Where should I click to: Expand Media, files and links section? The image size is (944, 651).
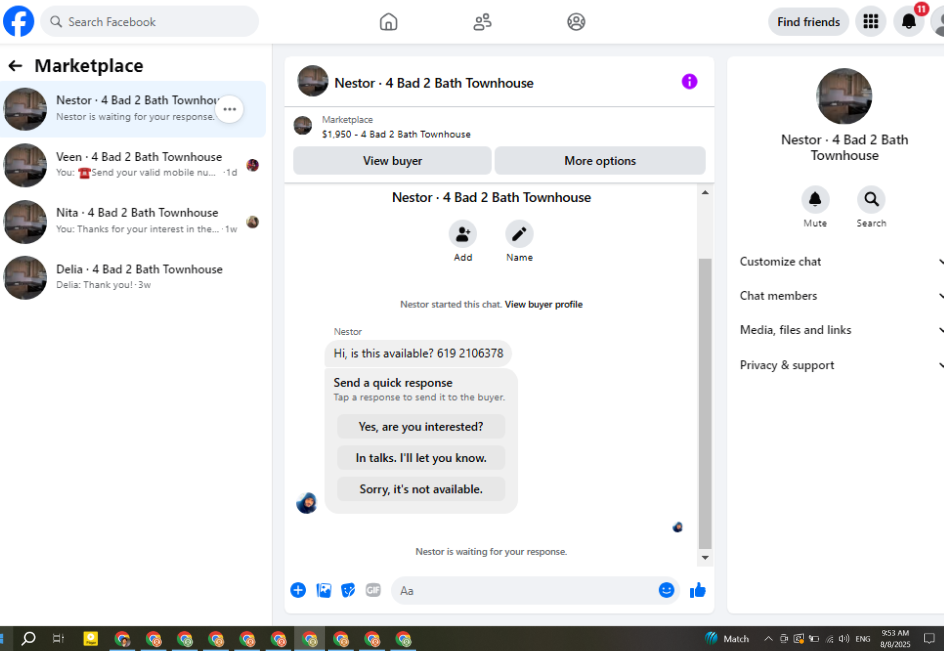tap(840, 330)
